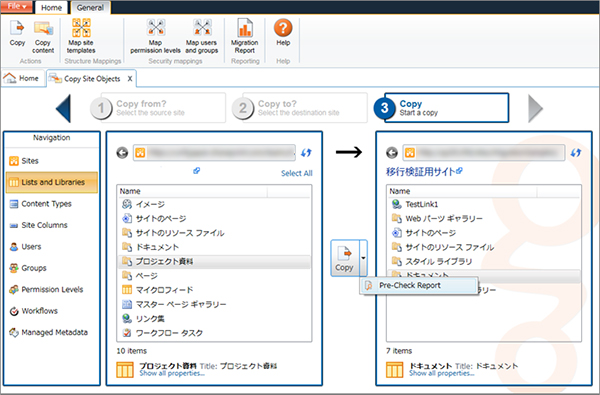Open the Copy button dropdown arrow
The image size is (600, 395).
[364, 258]
